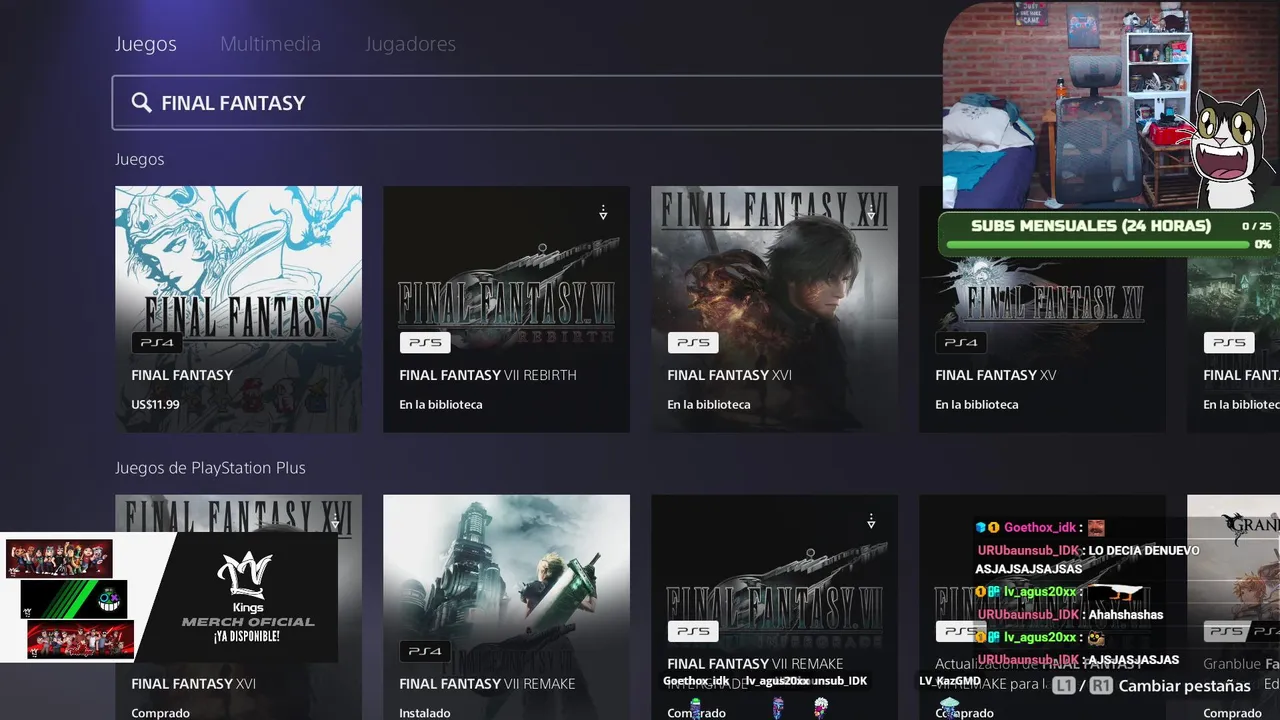Click the 'FINAL FANTASY VII REBIRTH' title text
Screen dimensions: 1280x720
(x=488, y=375)
